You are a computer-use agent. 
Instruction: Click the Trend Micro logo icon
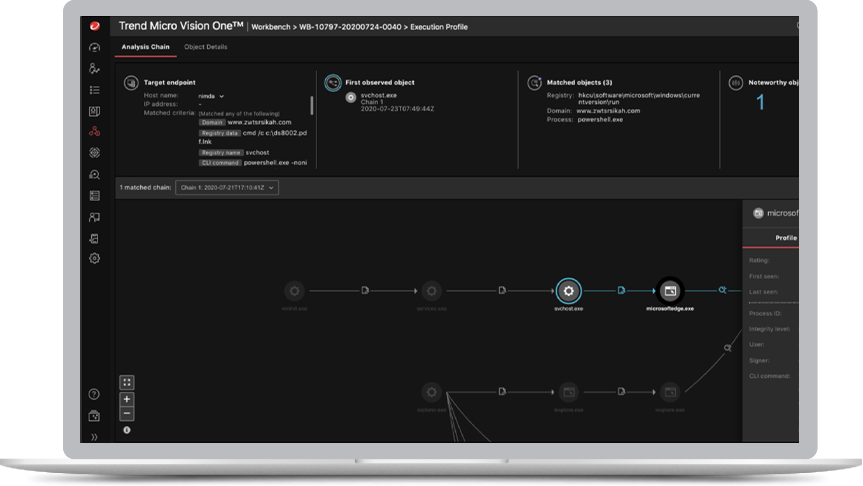click(x=95, y=25)
